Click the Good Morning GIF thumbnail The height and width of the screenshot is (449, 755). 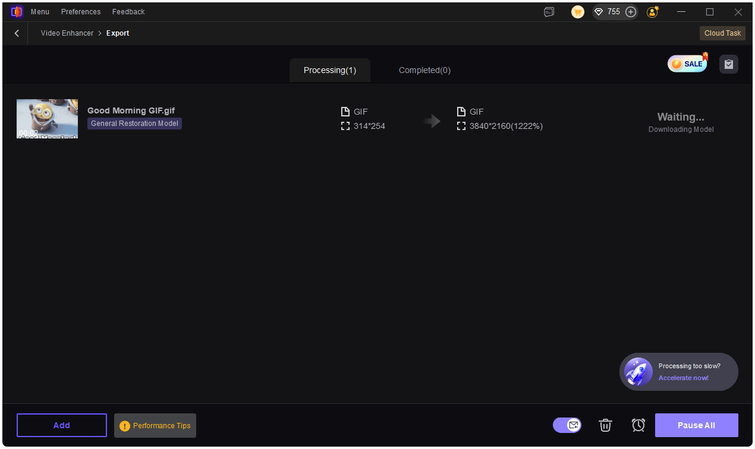47,118
